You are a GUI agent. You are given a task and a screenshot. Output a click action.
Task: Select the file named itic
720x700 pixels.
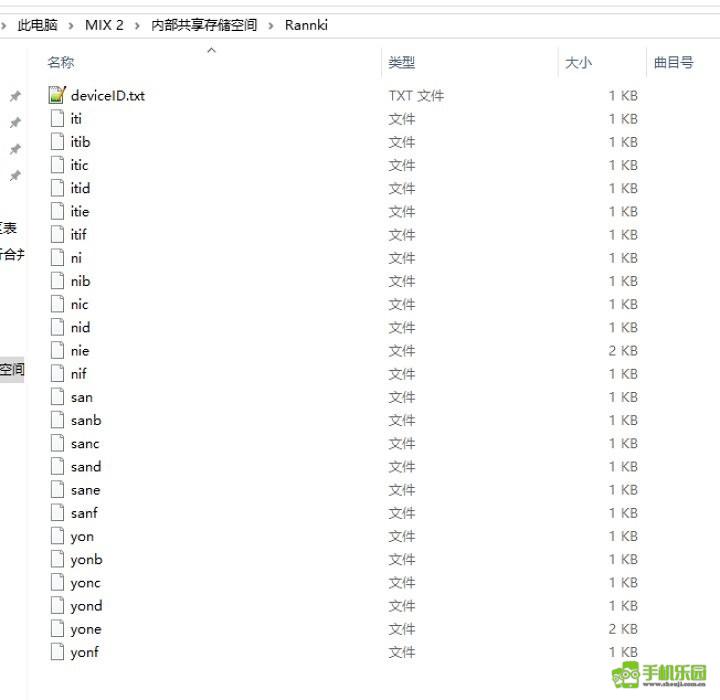point(79,165)
